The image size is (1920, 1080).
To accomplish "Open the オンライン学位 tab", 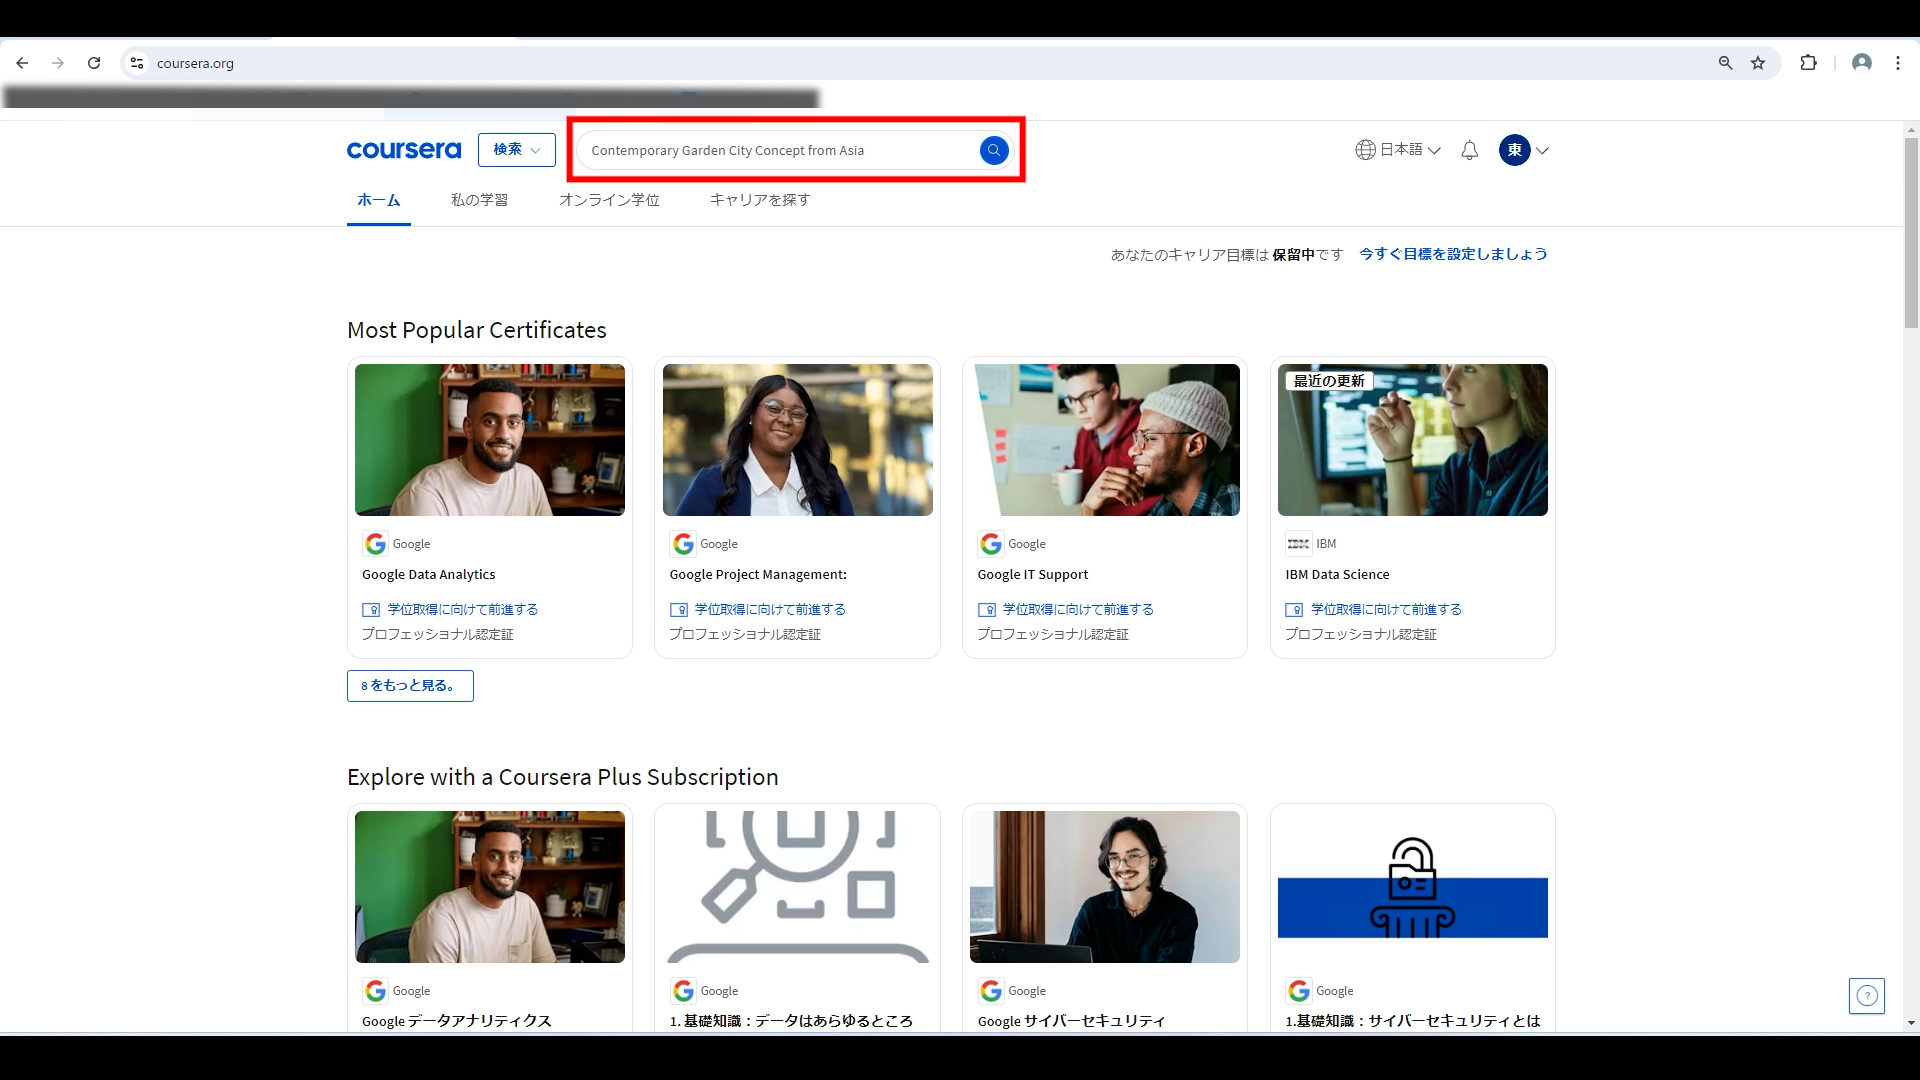I will (609, 200).
